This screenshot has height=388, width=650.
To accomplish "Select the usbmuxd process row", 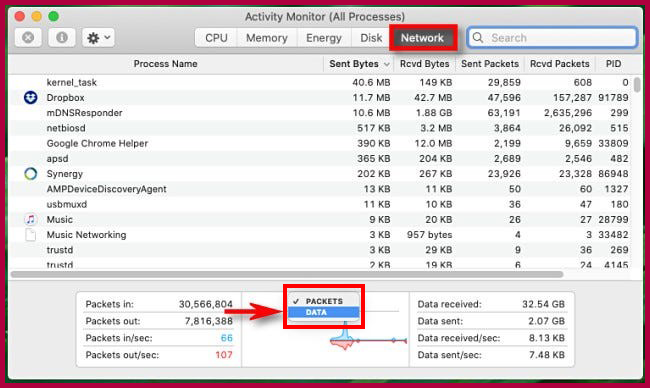I will point(320,204).
